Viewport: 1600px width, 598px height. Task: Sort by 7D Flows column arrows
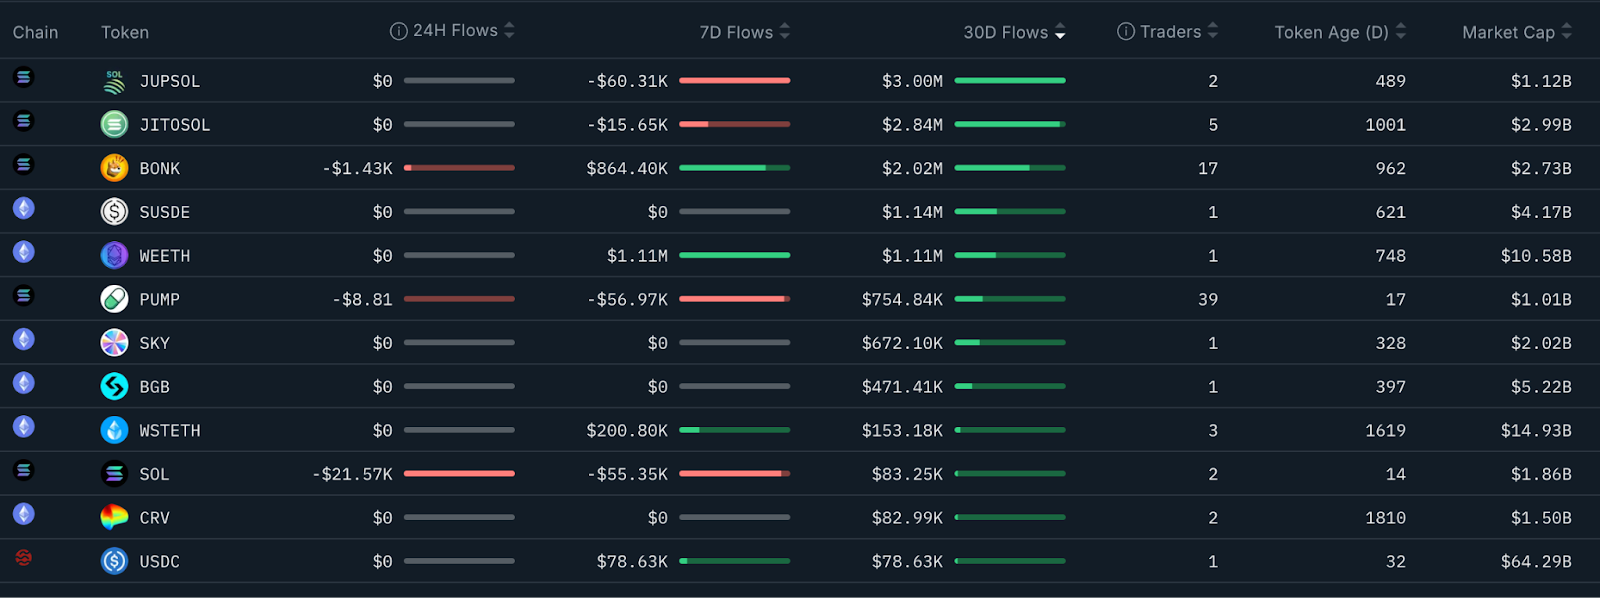785,32
